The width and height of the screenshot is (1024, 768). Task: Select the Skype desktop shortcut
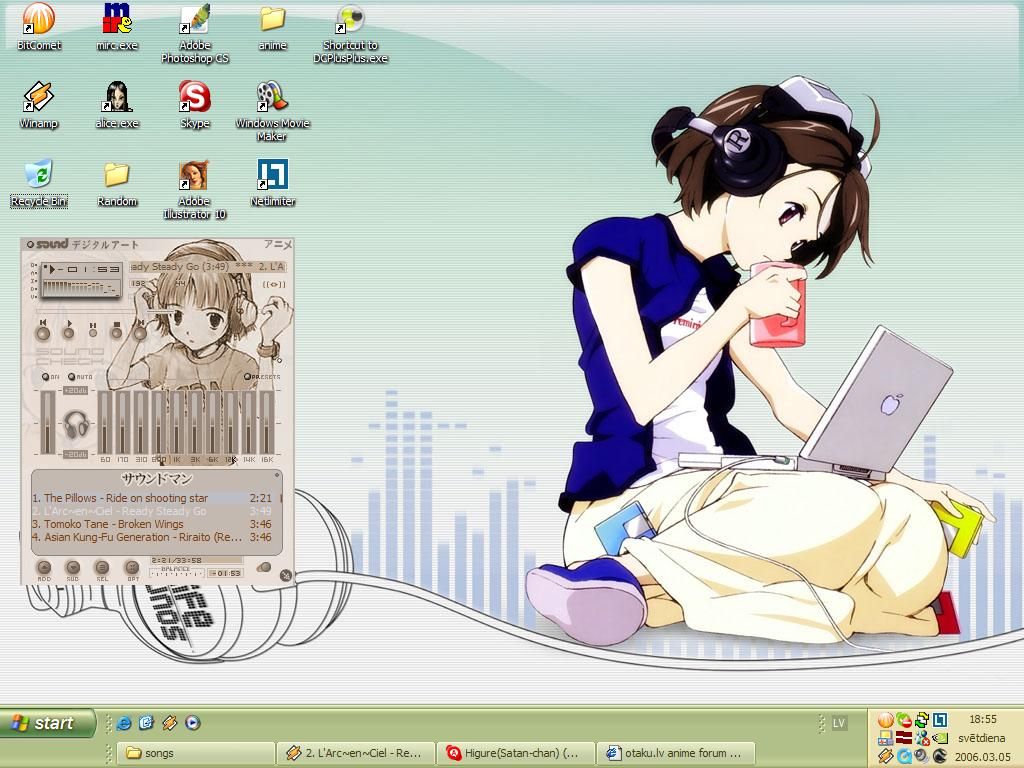(x=195, y=105)
